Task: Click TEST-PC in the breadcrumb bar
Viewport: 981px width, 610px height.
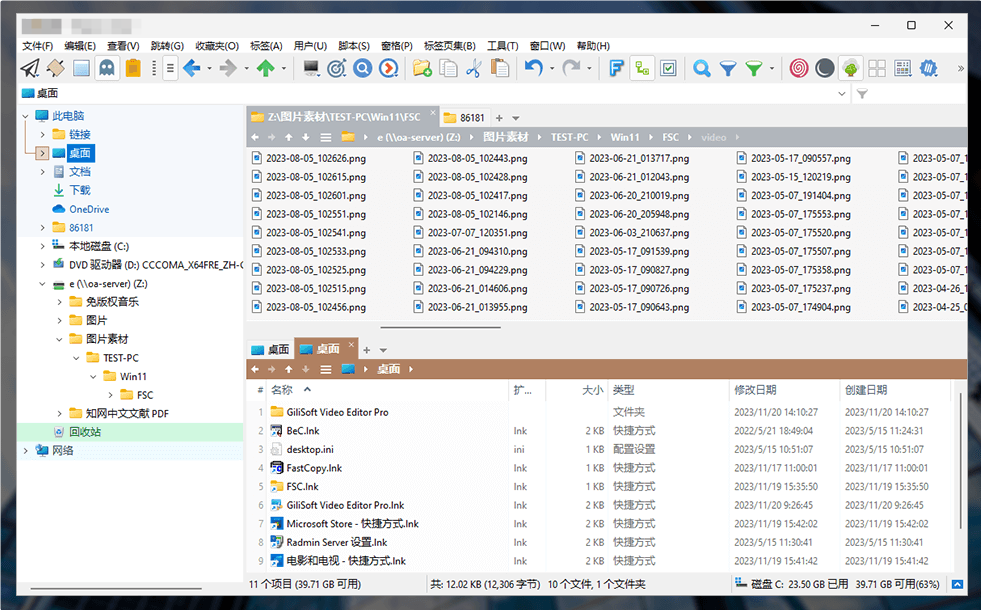Action: pos(569,137)
